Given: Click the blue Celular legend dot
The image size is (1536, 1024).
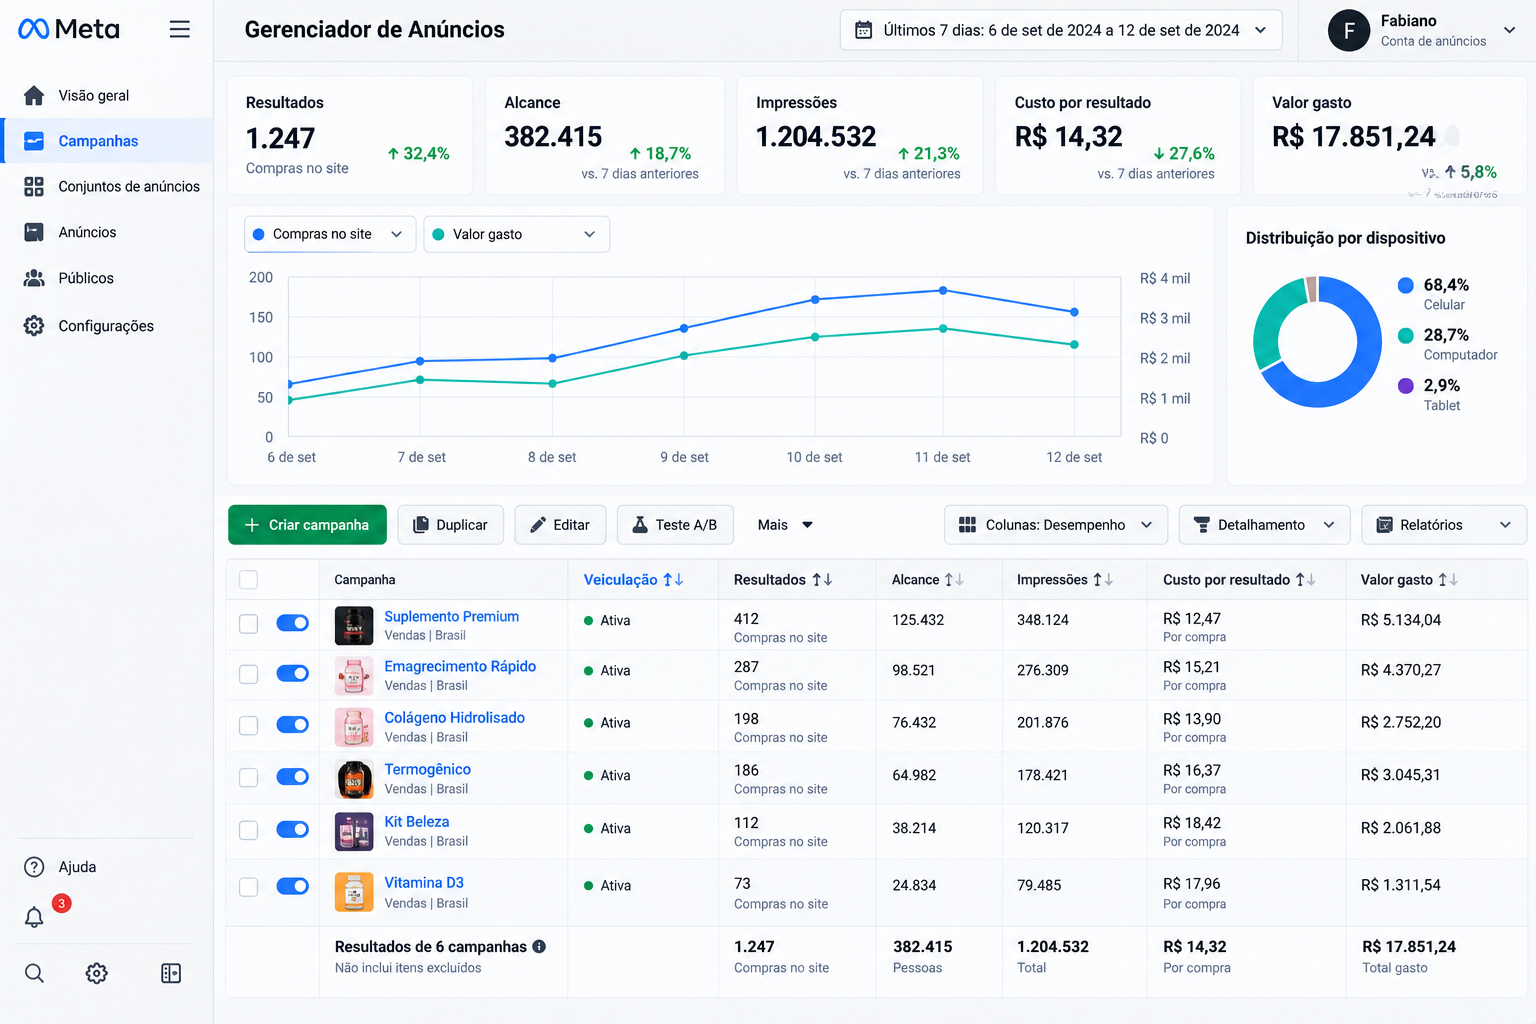Looking at the screenshot, I should tap(1406, 285).
